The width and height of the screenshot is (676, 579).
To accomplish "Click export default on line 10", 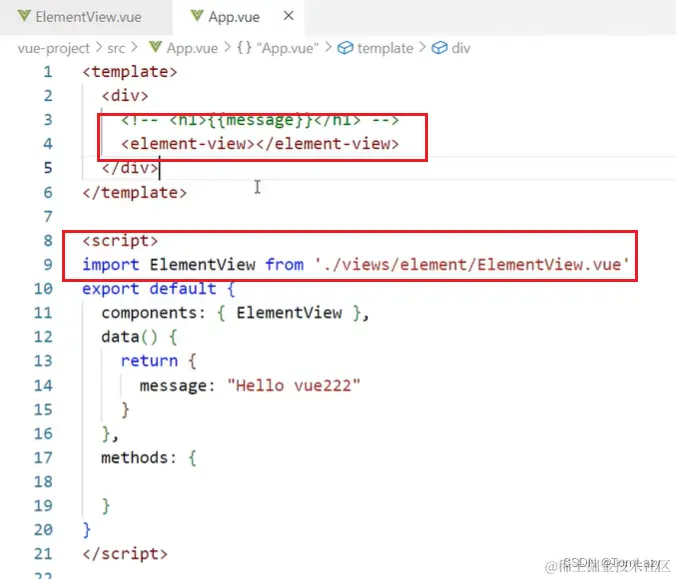I will pos(149,288).
